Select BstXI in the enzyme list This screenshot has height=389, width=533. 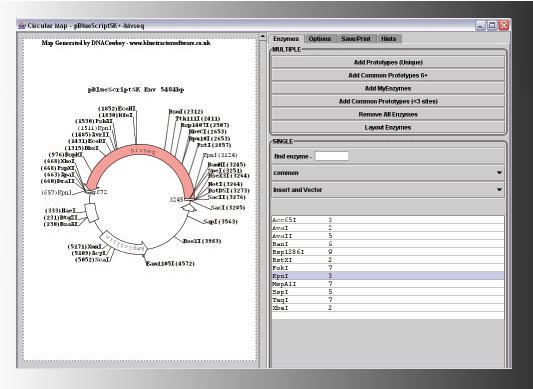388,260
